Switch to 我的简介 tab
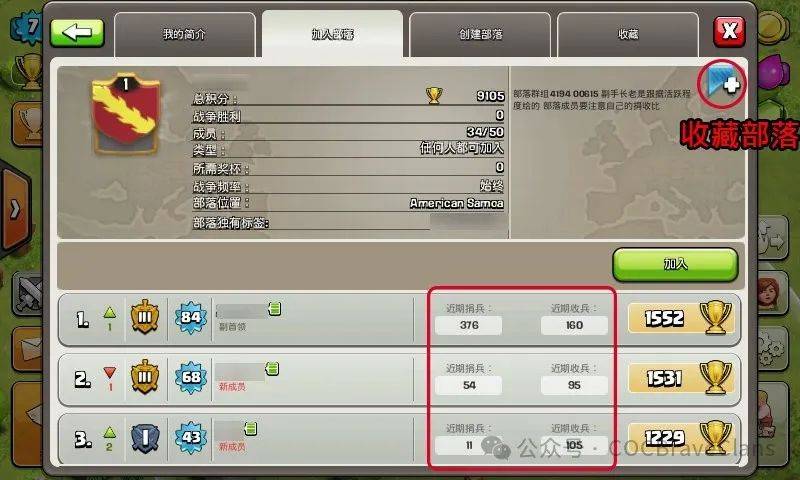 coord(184,34)
